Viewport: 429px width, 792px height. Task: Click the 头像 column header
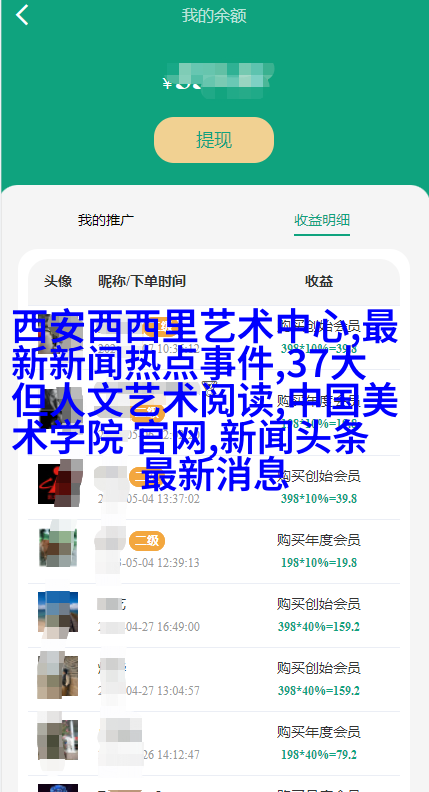(x=58, y=281)
